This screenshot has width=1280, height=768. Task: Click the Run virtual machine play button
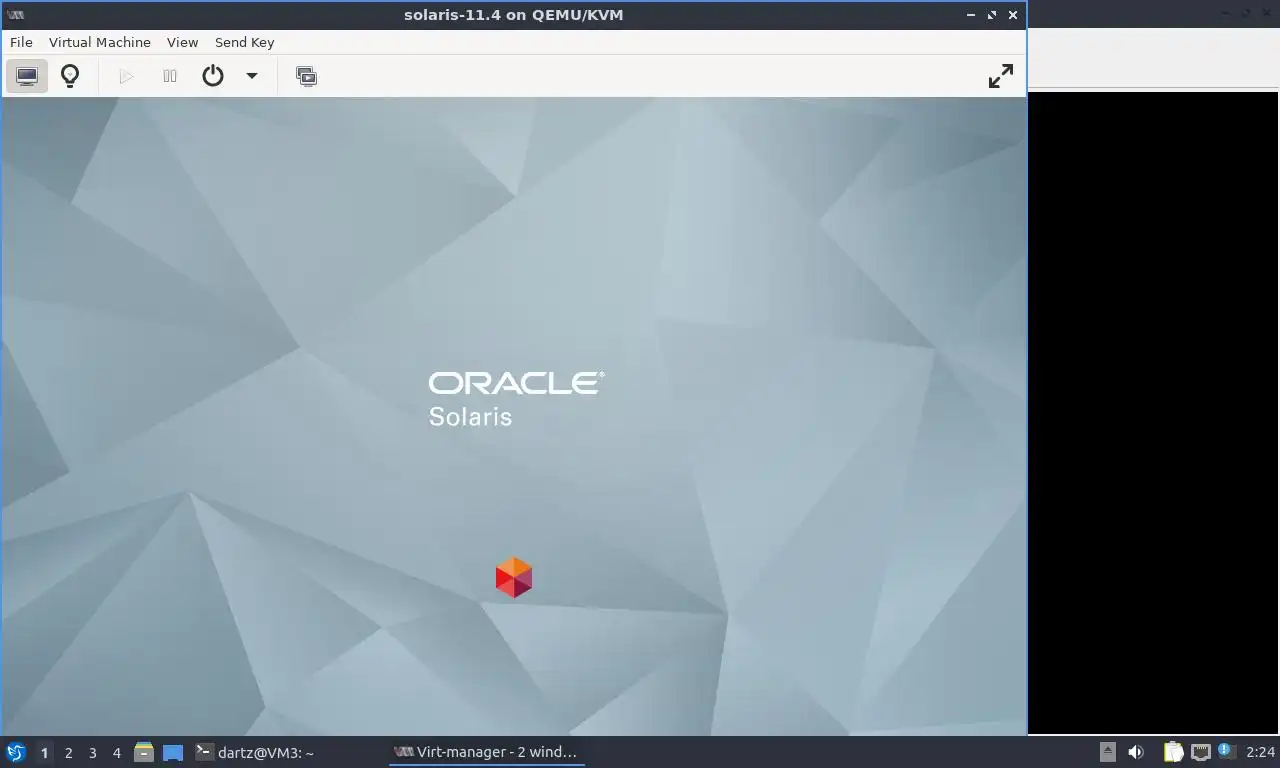point(126,76)
